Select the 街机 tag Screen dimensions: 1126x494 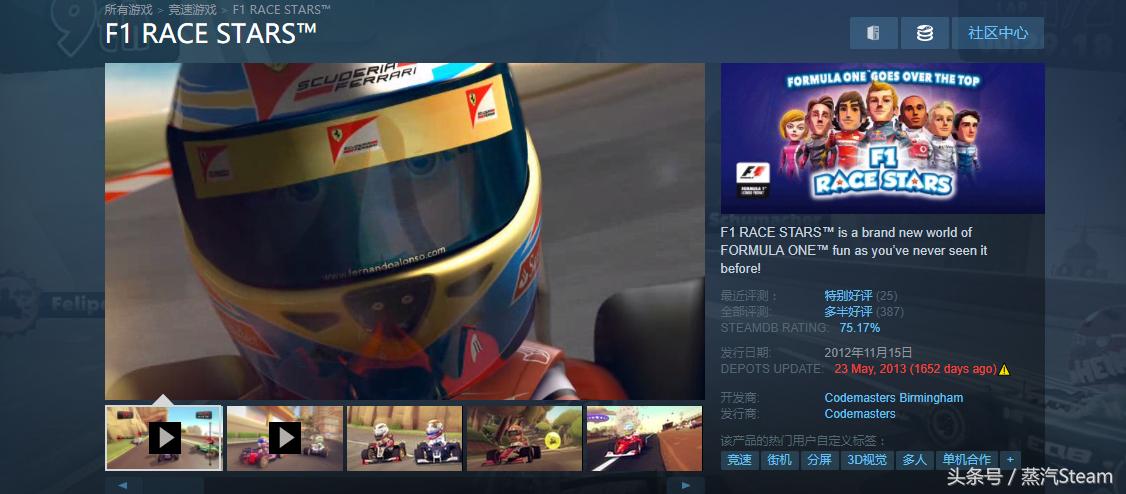click(x=779, y=460)
